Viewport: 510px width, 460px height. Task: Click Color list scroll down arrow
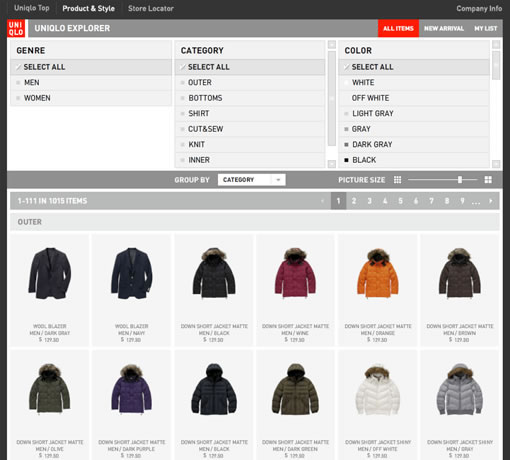496,164
